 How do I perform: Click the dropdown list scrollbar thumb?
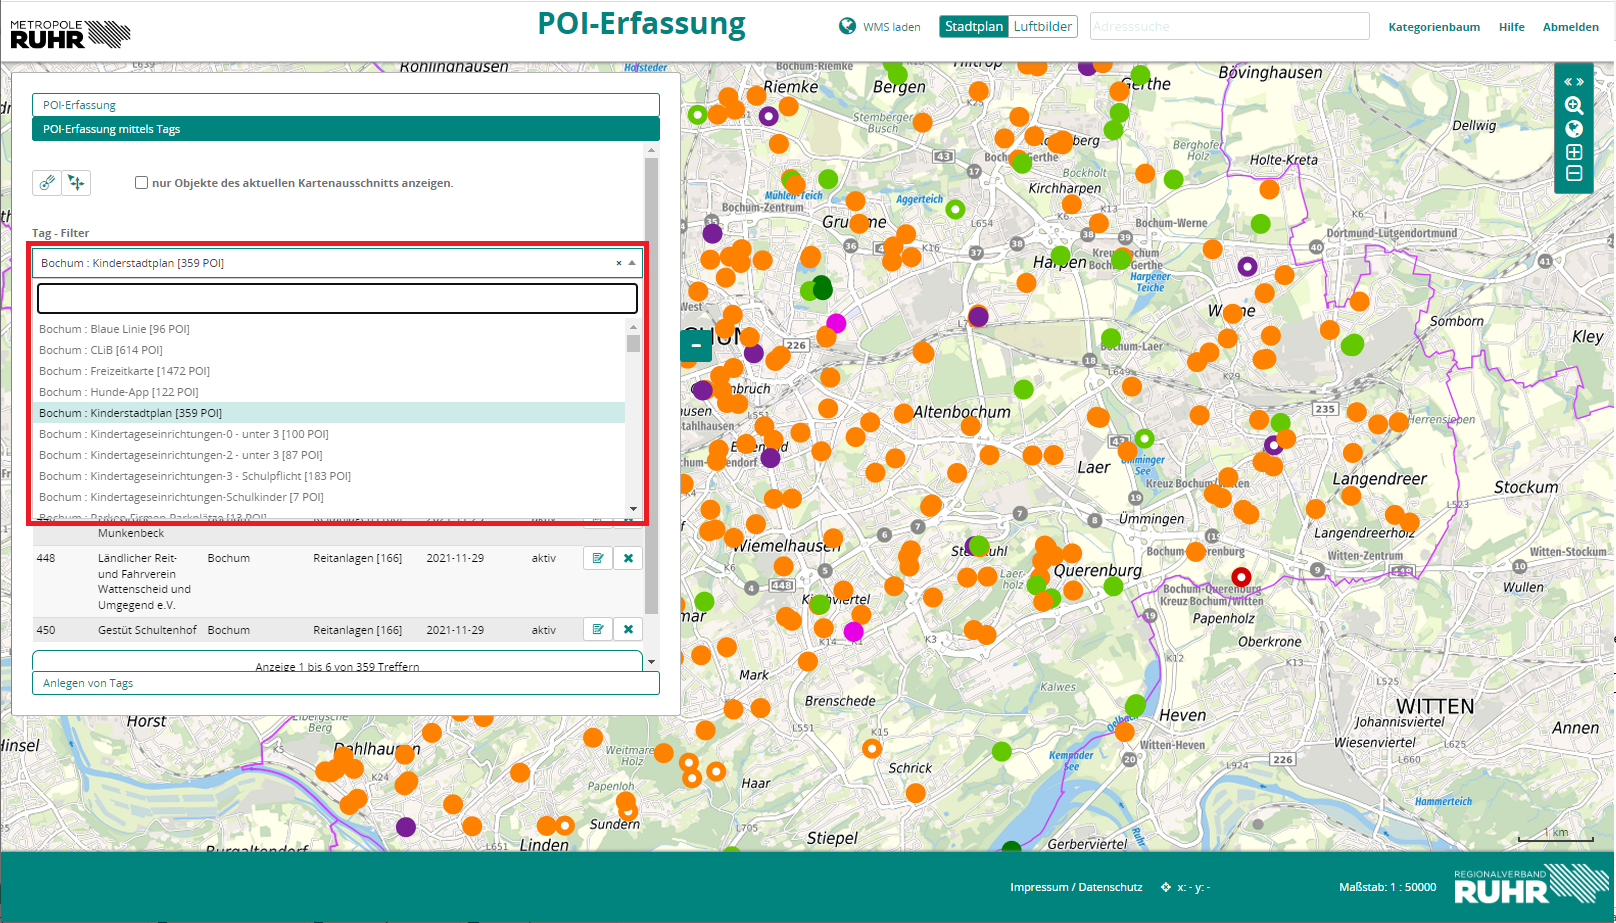coord(633,343)
